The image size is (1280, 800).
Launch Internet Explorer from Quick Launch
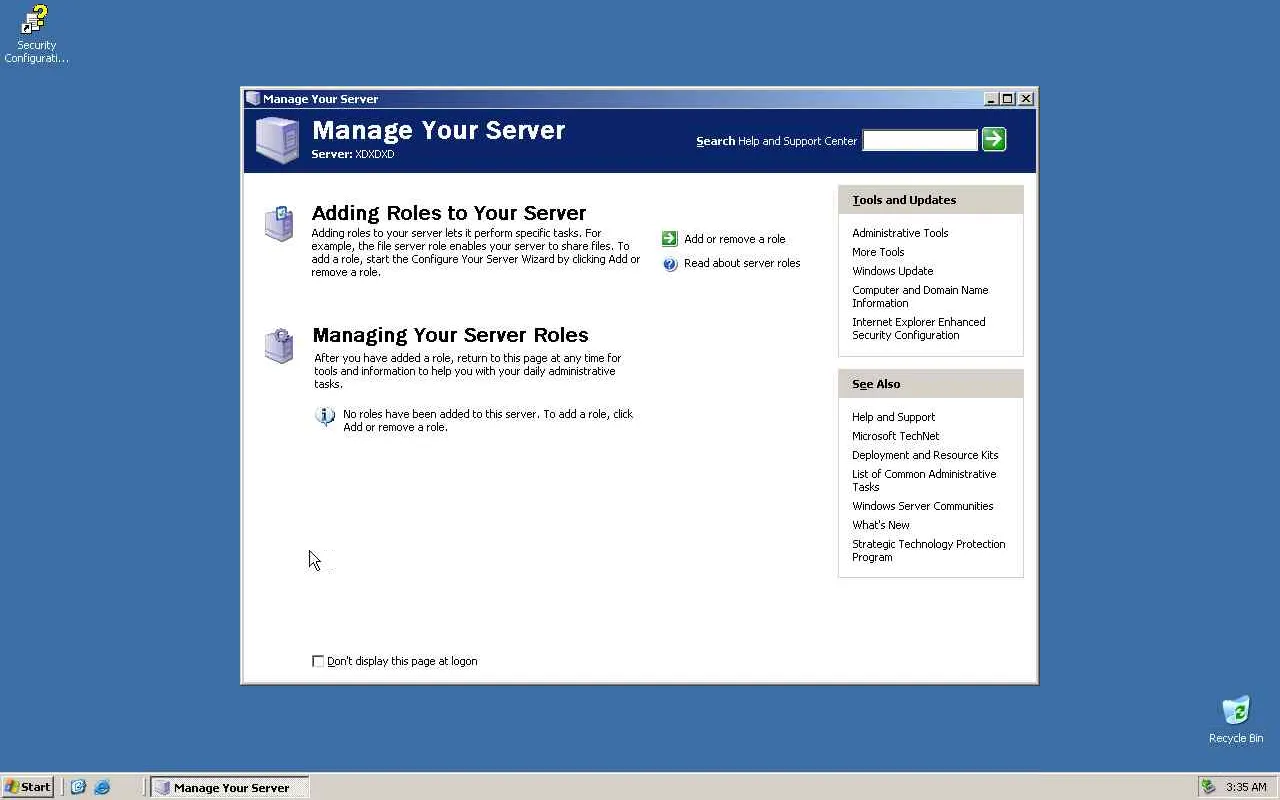[102, 787]
